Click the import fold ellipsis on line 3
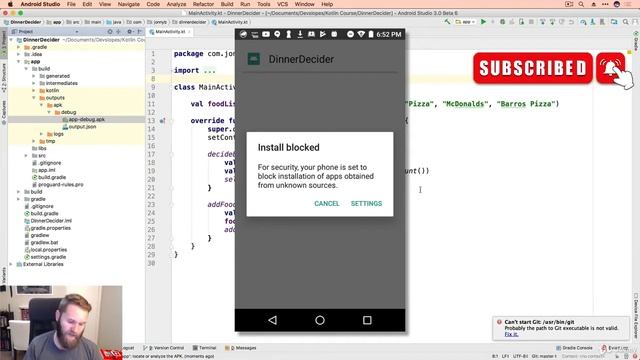The width and height of the screenshot is (640, 360). [x=209, y=71]
